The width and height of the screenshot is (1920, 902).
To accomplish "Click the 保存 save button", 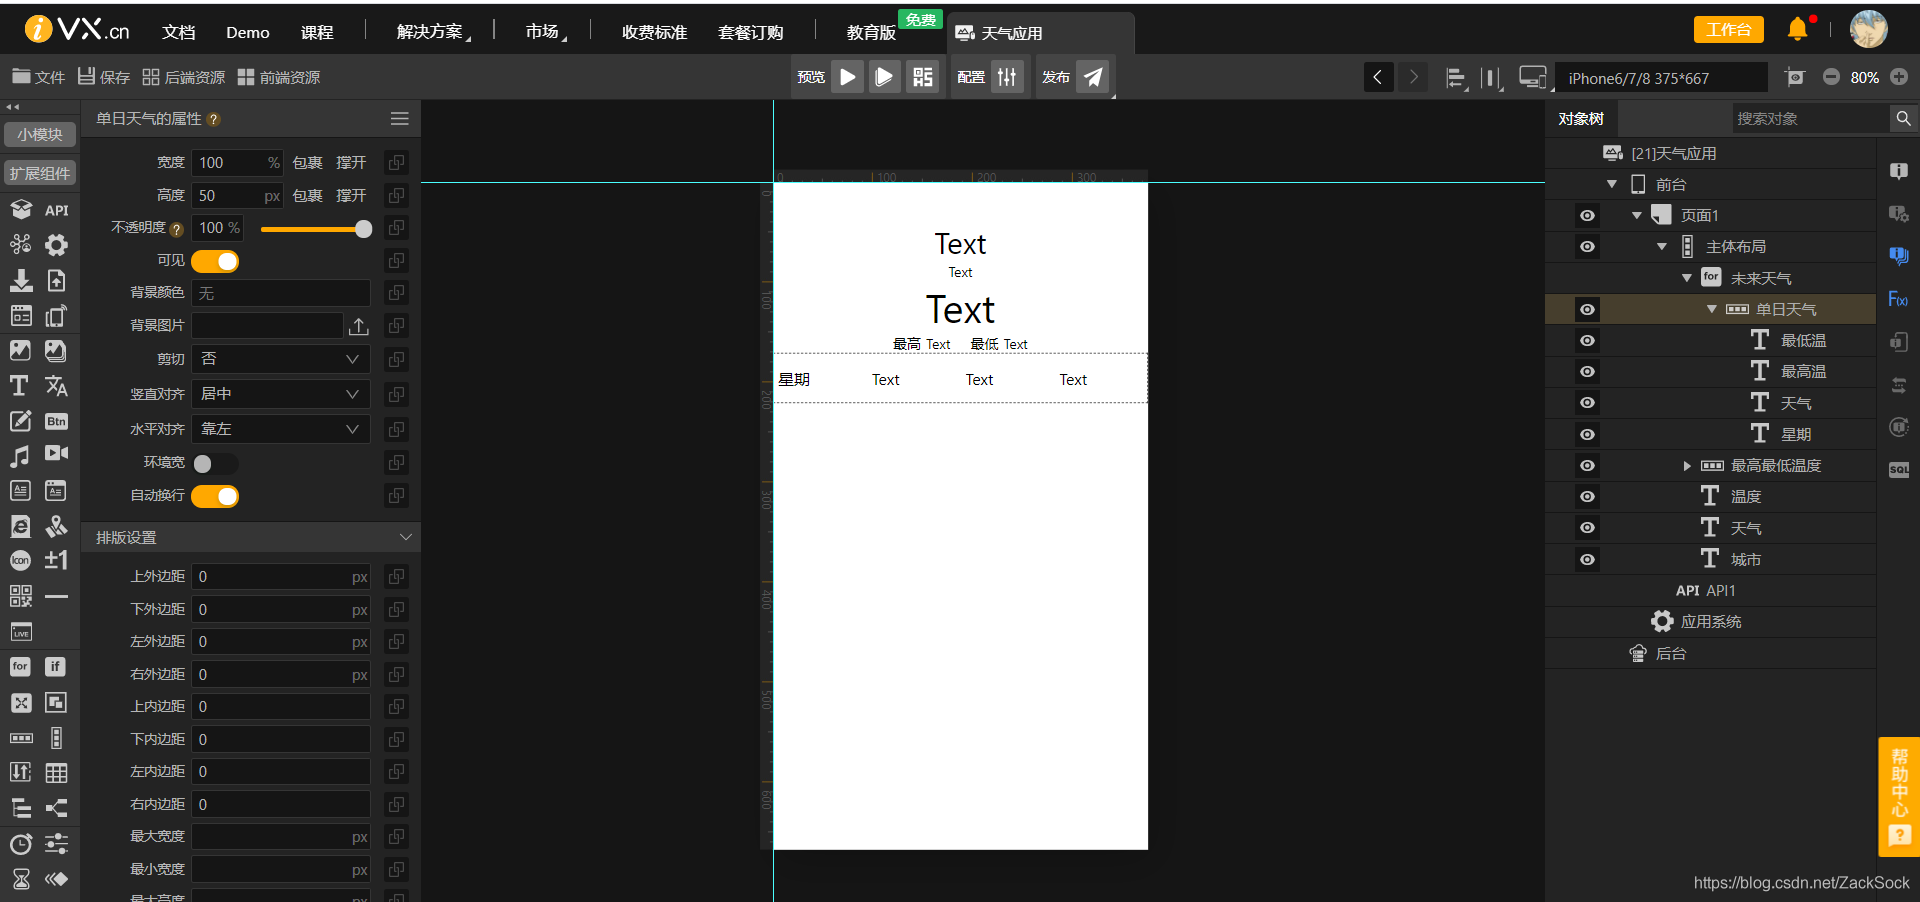I will tap(104, 77).
